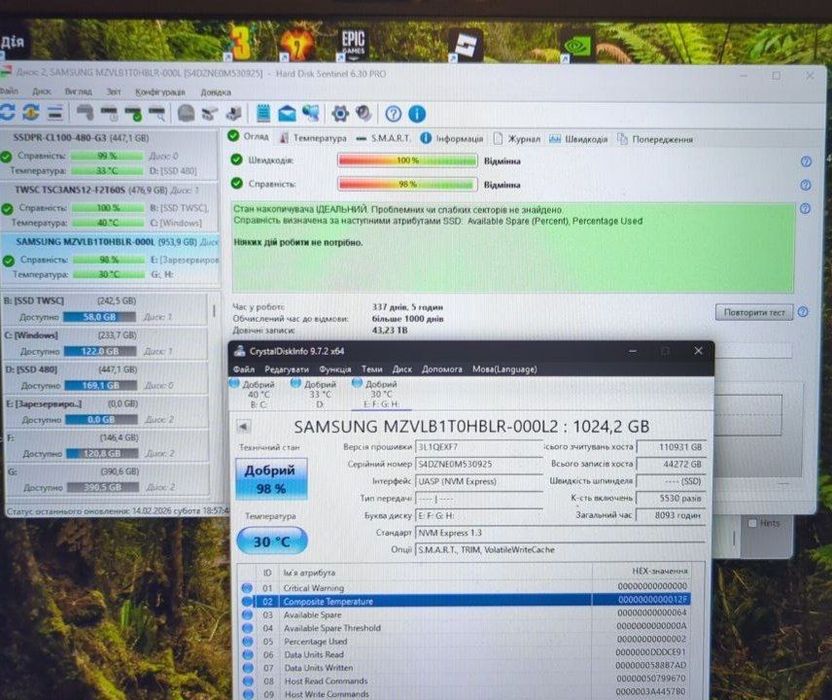Click the Добрий 98 % health status button

click(271, 479)
